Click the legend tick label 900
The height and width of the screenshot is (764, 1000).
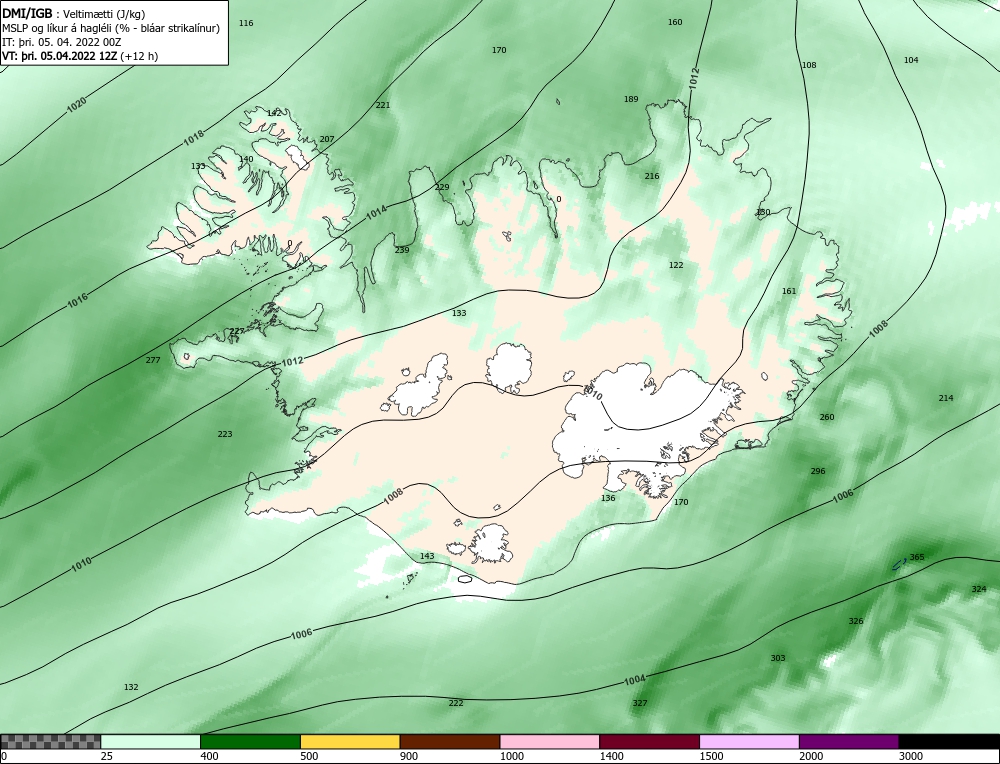pyautogui.click(x=409, y=756)
